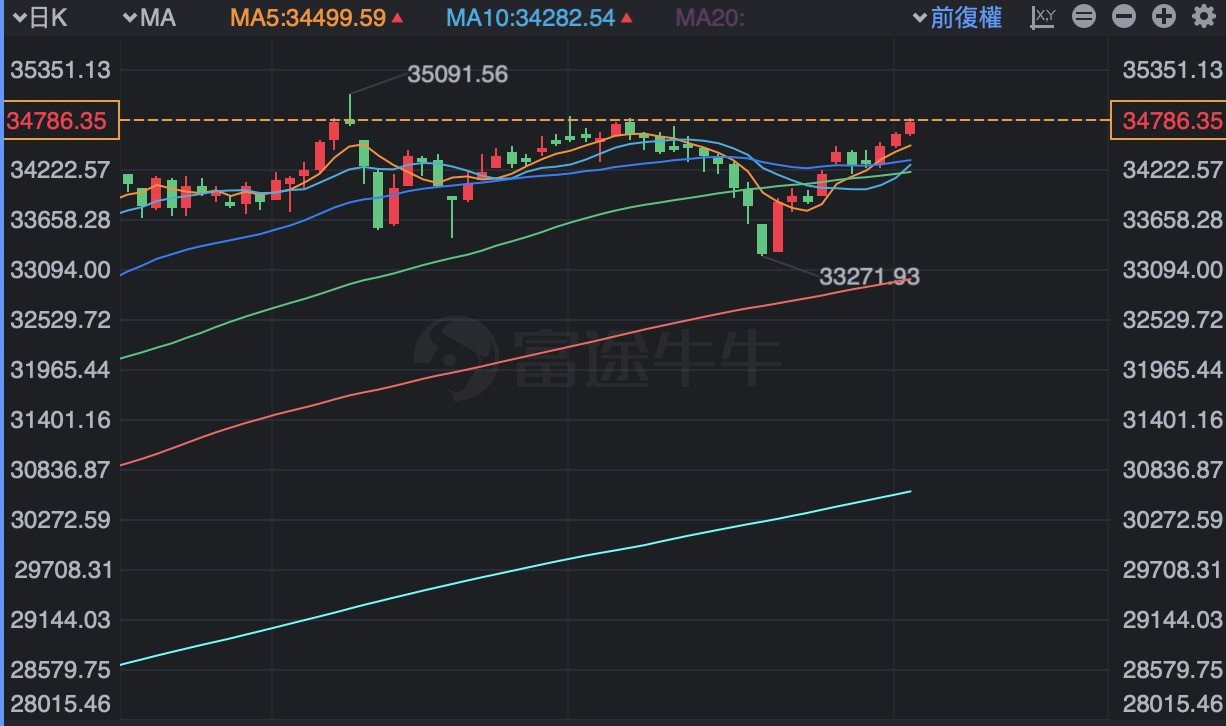Zoom out chart with minus icon
The image size is (1226, 726).
pyautogui.click(x=1124, y=17)
